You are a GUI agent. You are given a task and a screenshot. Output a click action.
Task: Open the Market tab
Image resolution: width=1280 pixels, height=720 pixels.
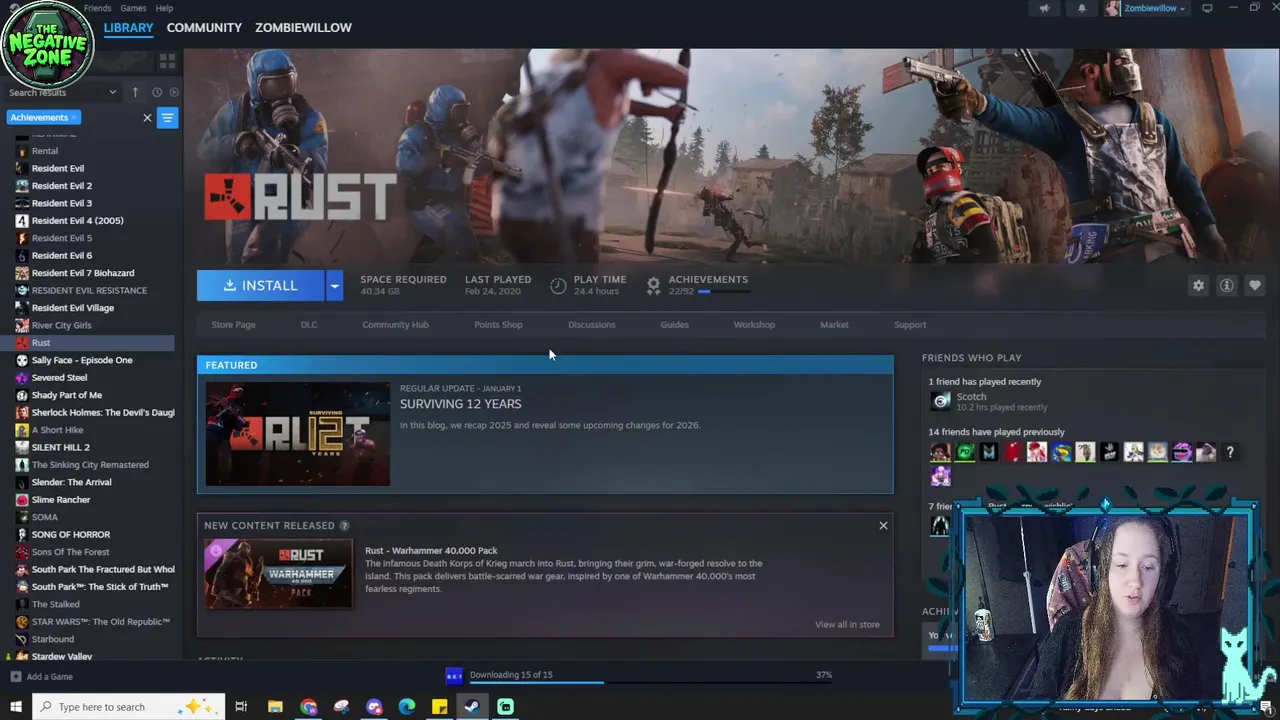pyautogui.click(x=834, y=325)
